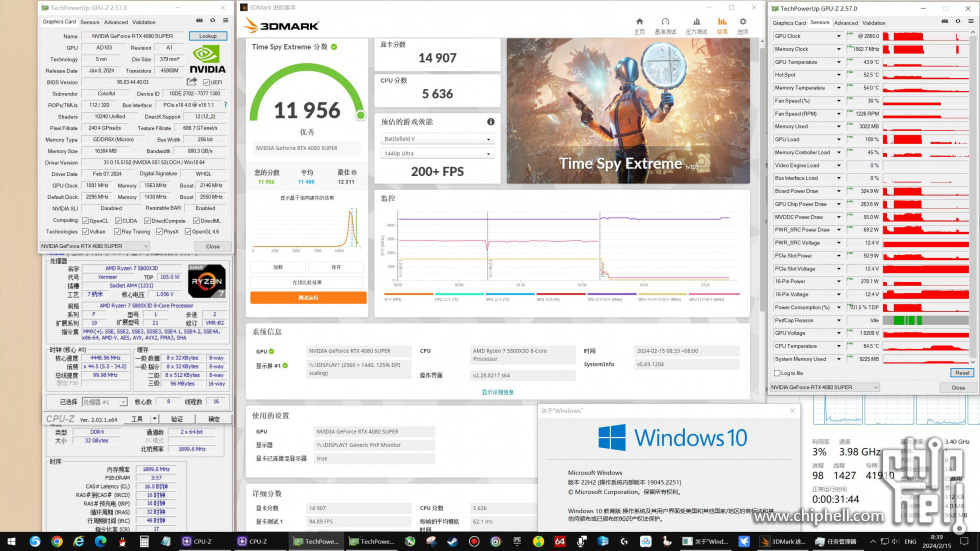Click the 3DMark score gauge dial

coord(308,94)
